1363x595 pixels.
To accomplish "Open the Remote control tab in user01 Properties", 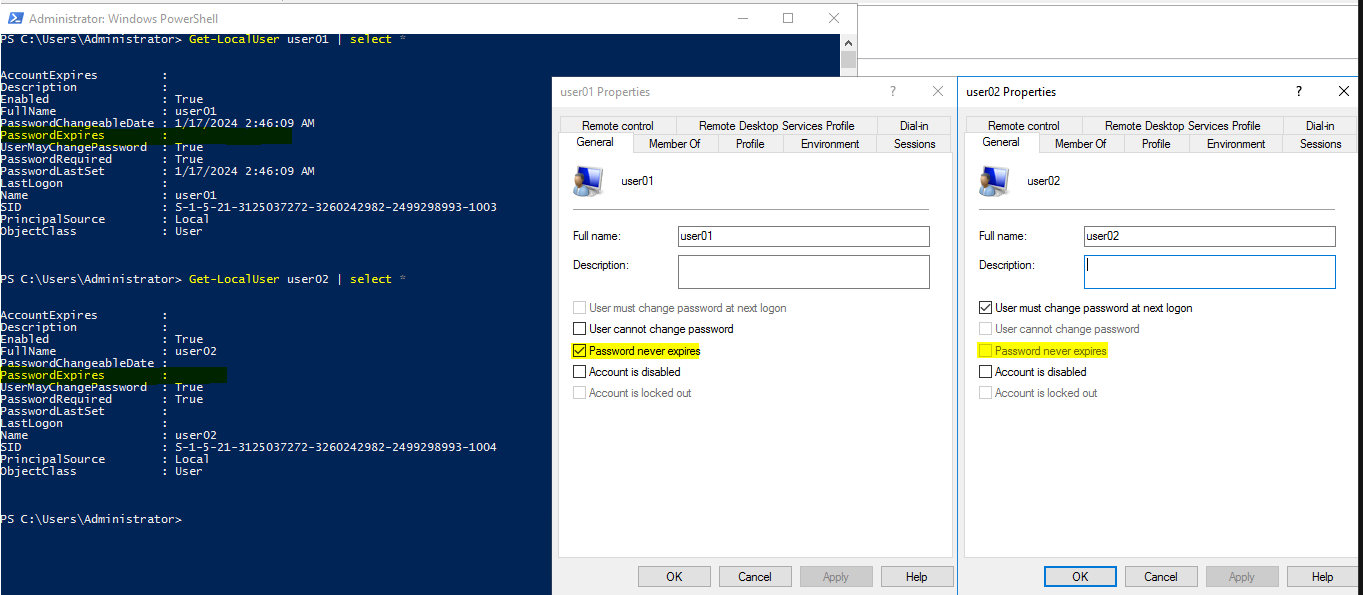I will [618, 126].
